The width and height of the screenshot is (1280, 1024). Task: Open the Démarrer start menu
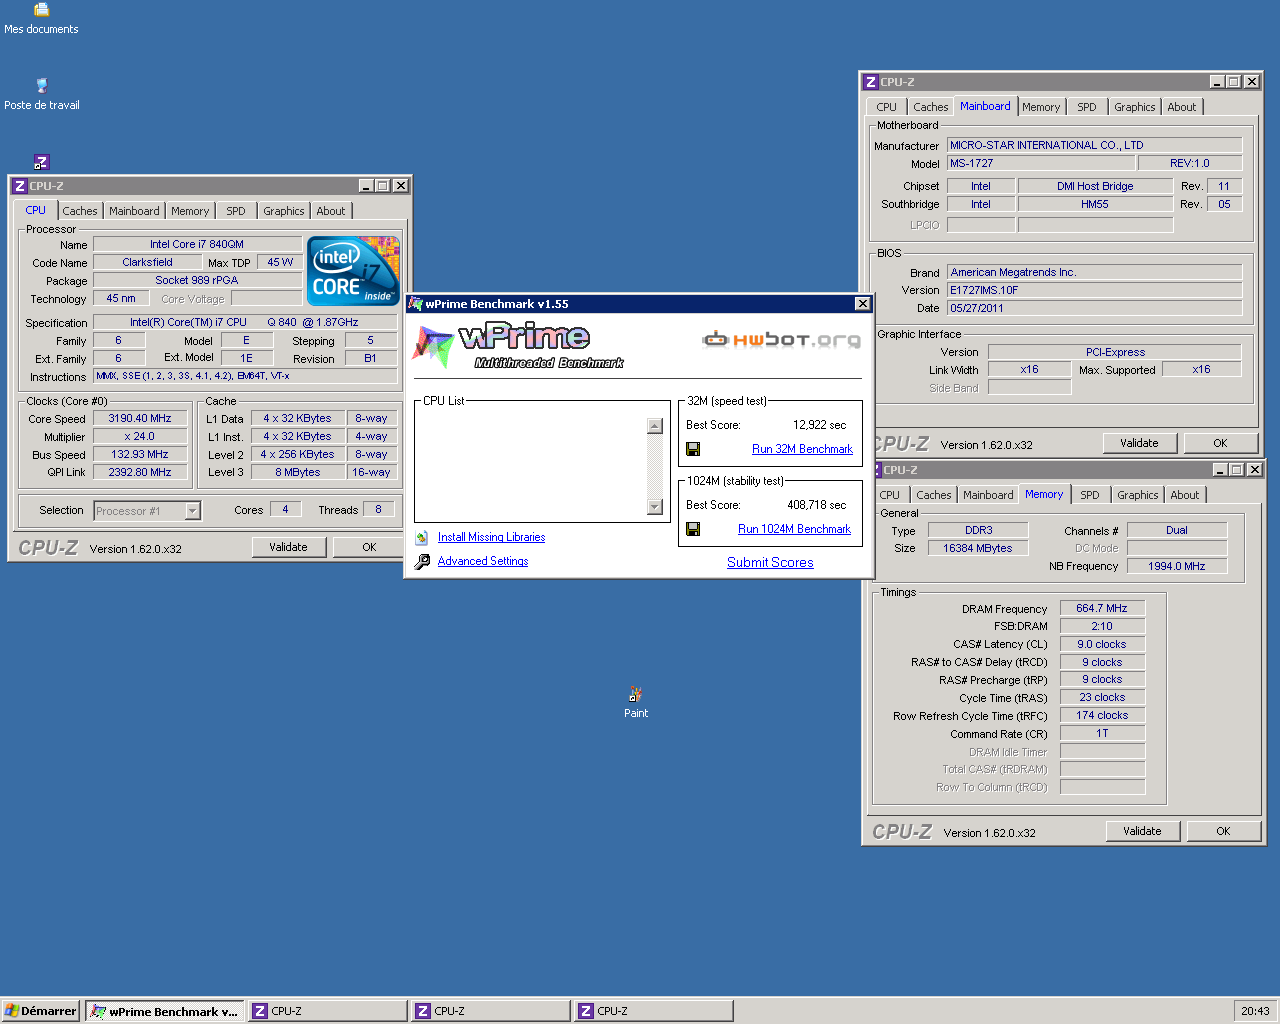41,1011
